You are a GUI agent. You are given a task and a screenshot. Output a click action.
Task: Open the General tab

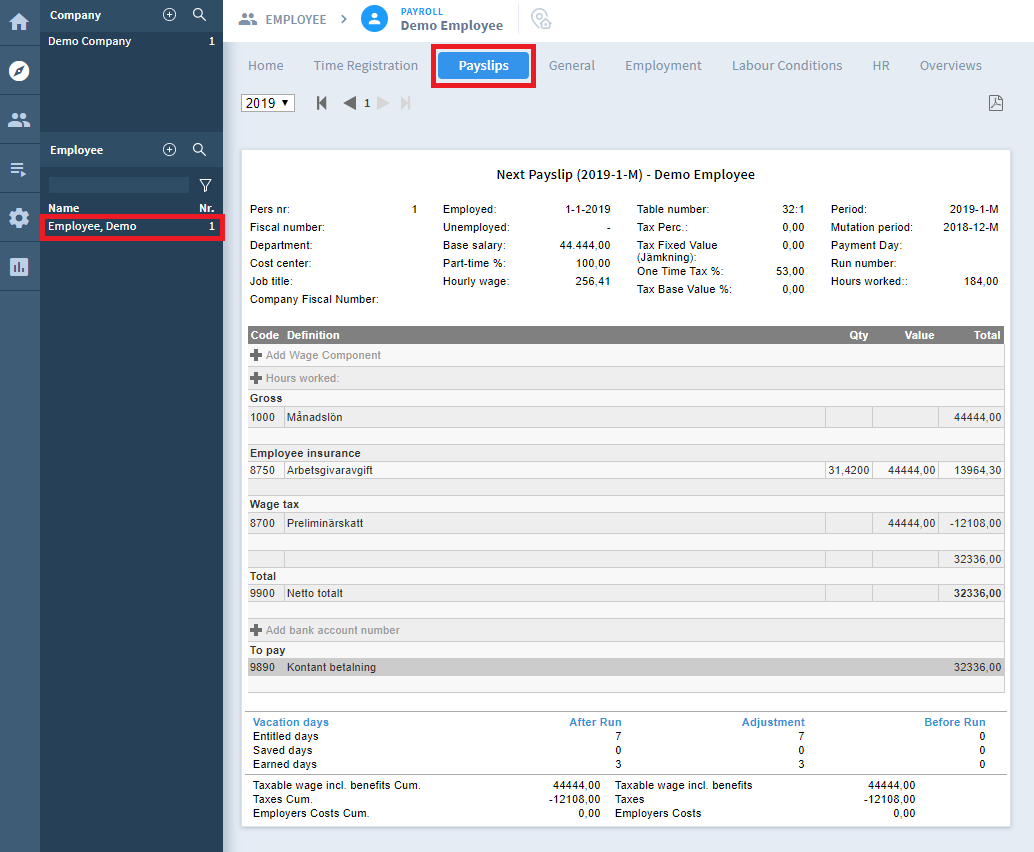572,65
